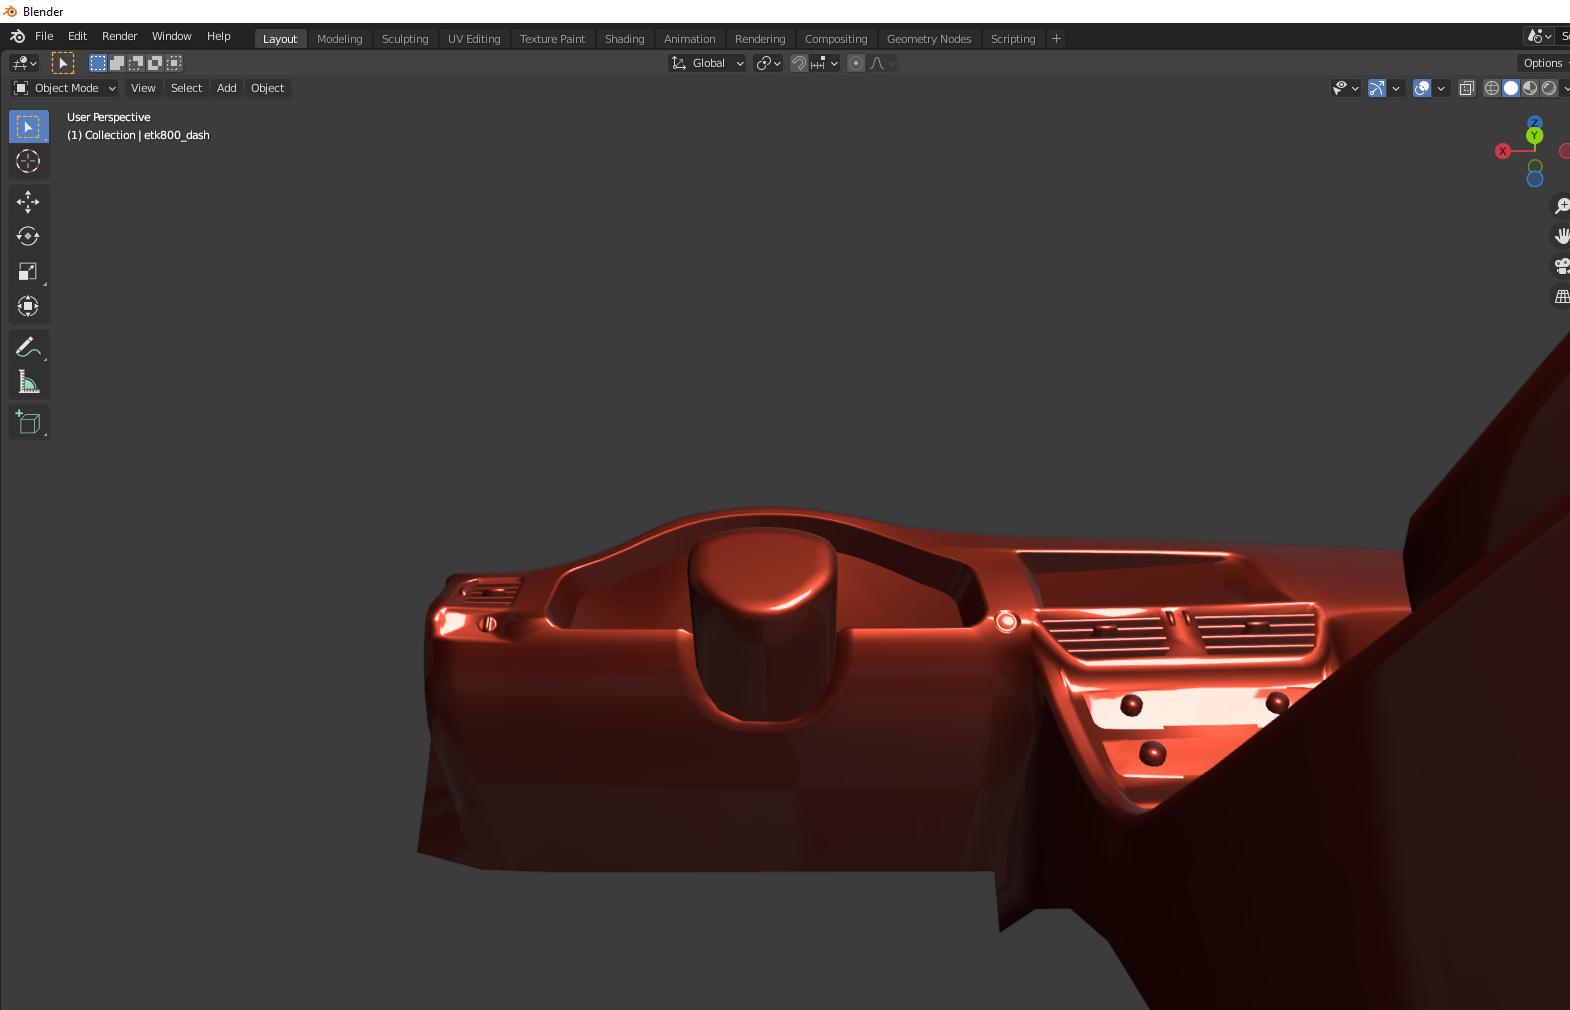
Task: Open the viewport Select menu
Action: [186, 88]
